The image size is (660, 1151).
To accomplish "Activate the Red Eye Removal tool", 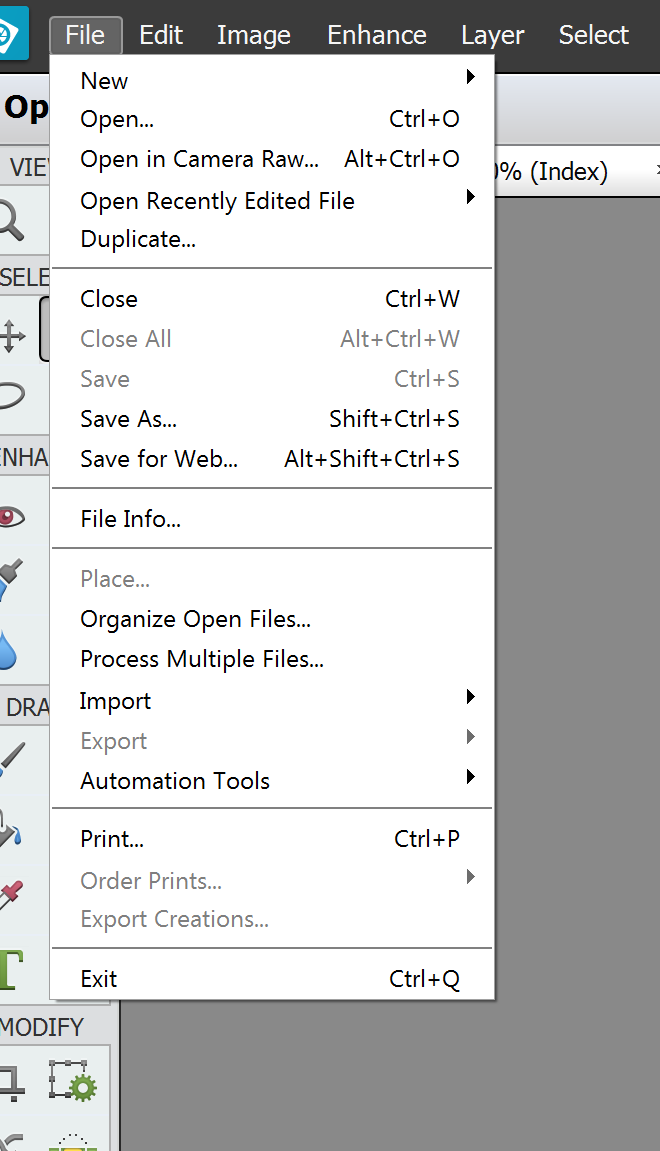I will (x=12, y=516).
